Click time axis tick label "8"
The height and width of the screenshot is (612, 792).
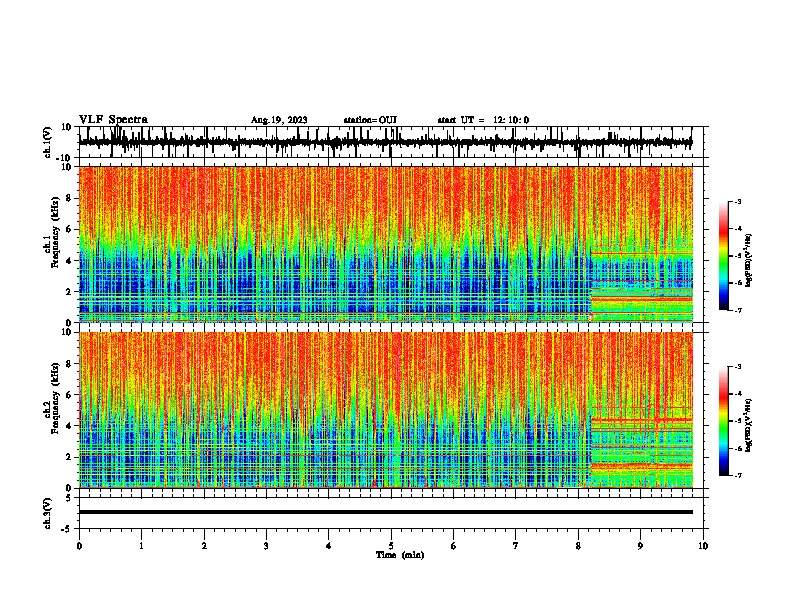(578, 546)
